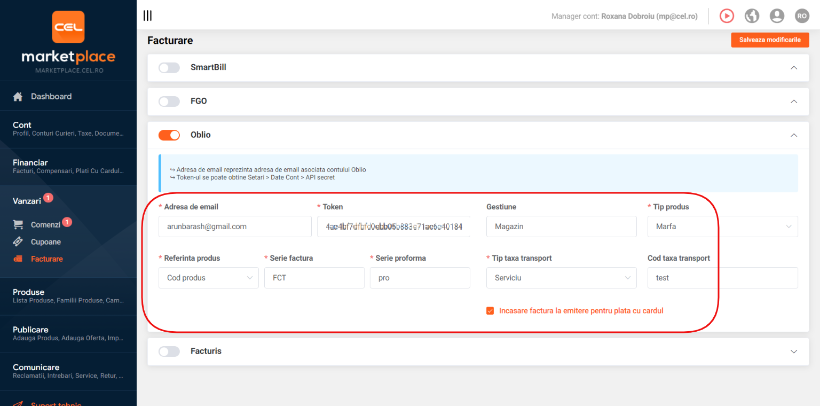This screenshot has height=406, width=820.
Task: Click the Facturare invoice icon
Action: (x=18, y=259)
